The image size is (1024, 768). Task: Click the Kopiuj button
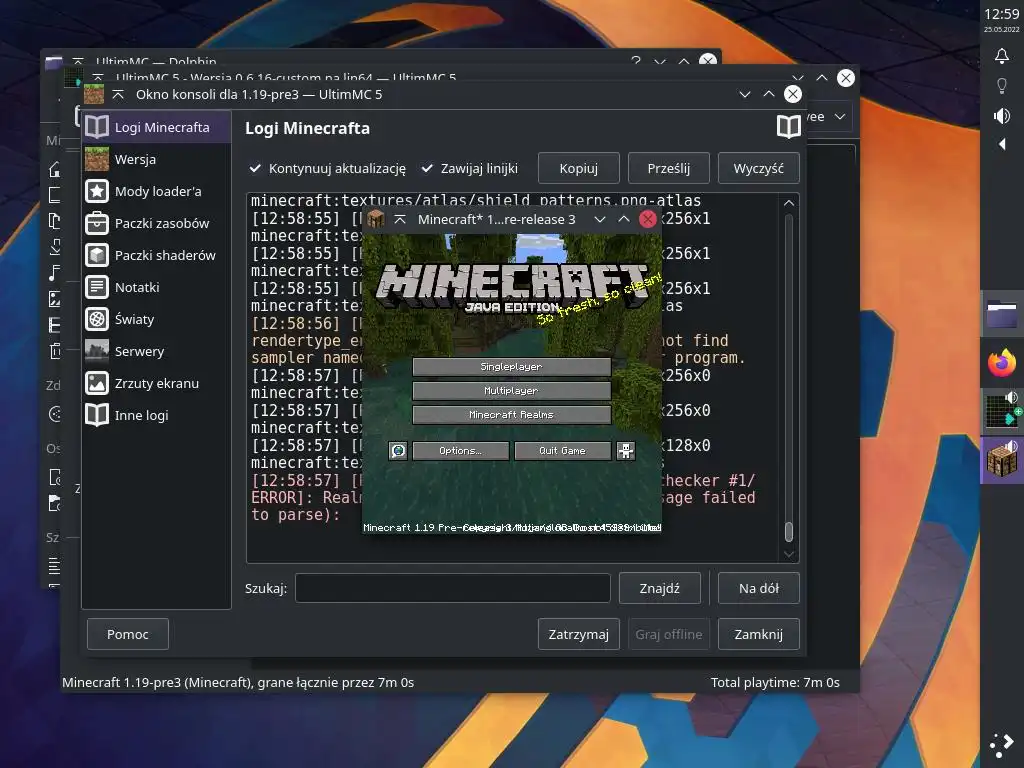[579, 168]
